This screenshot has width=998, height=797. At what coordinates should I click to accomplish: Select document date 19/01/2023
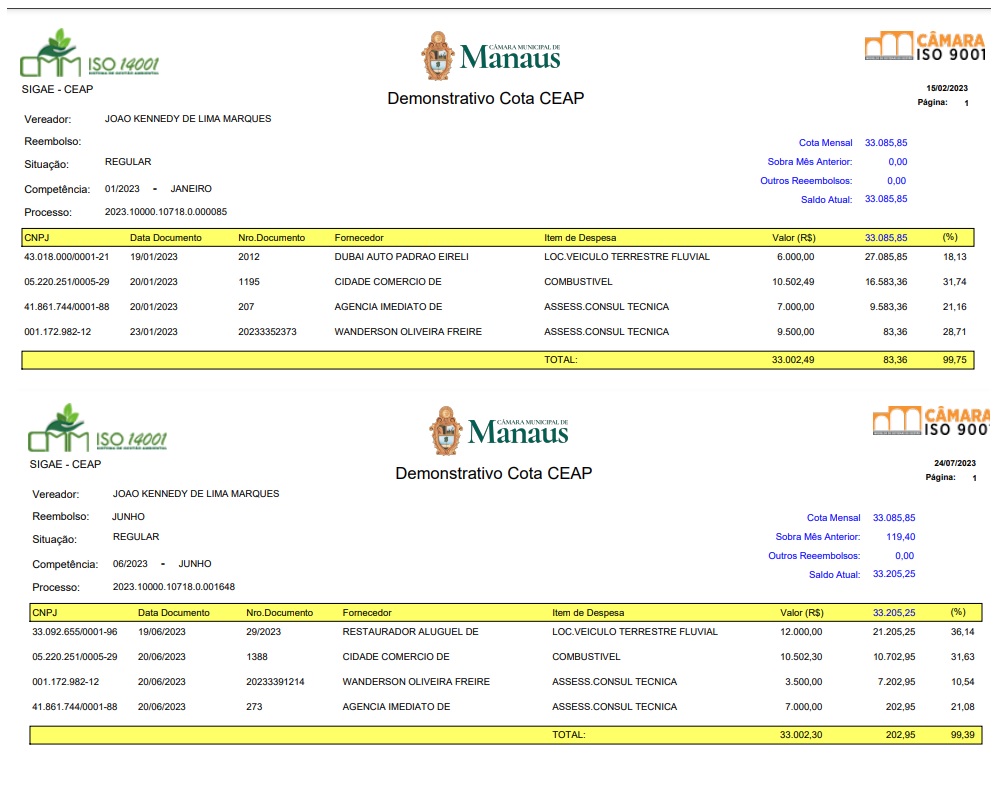(x=153, y=257)
